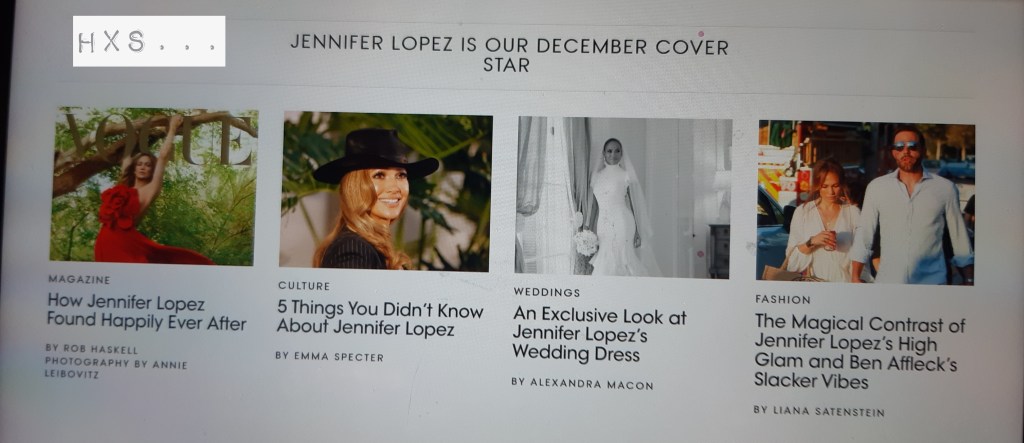Open 'An Exclusive Look at Jennifer Lopez's Wedding Dress'
The height and width of the screenshot is (443, 1024).
(599, 334)
